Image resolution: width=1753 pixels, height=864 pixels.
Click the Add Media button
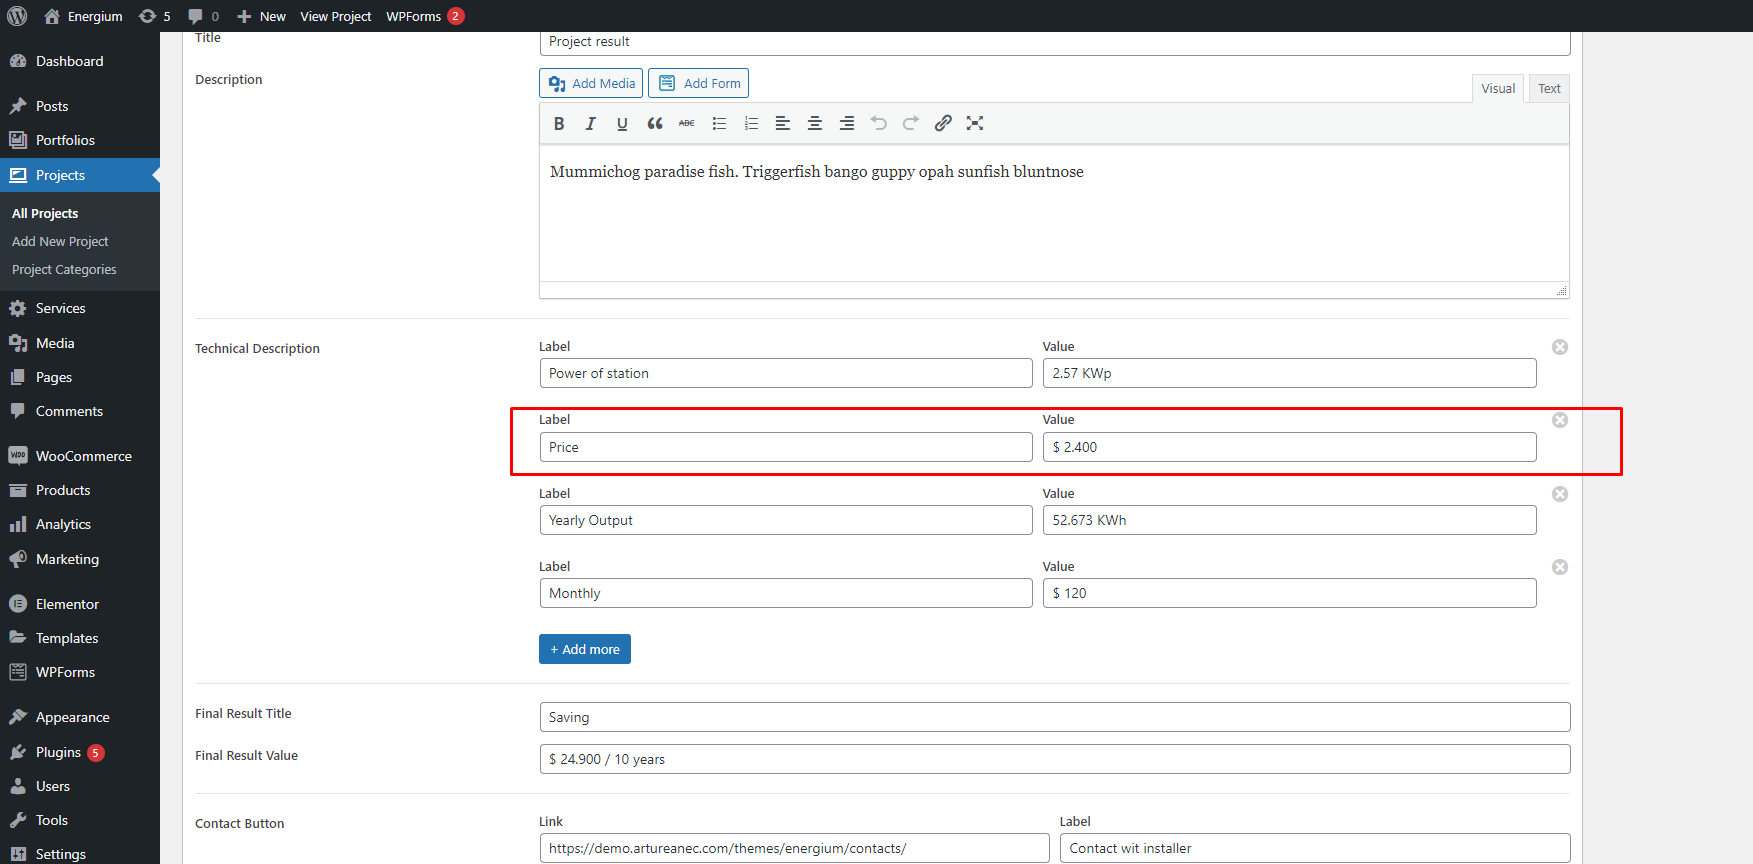point(591,83)
